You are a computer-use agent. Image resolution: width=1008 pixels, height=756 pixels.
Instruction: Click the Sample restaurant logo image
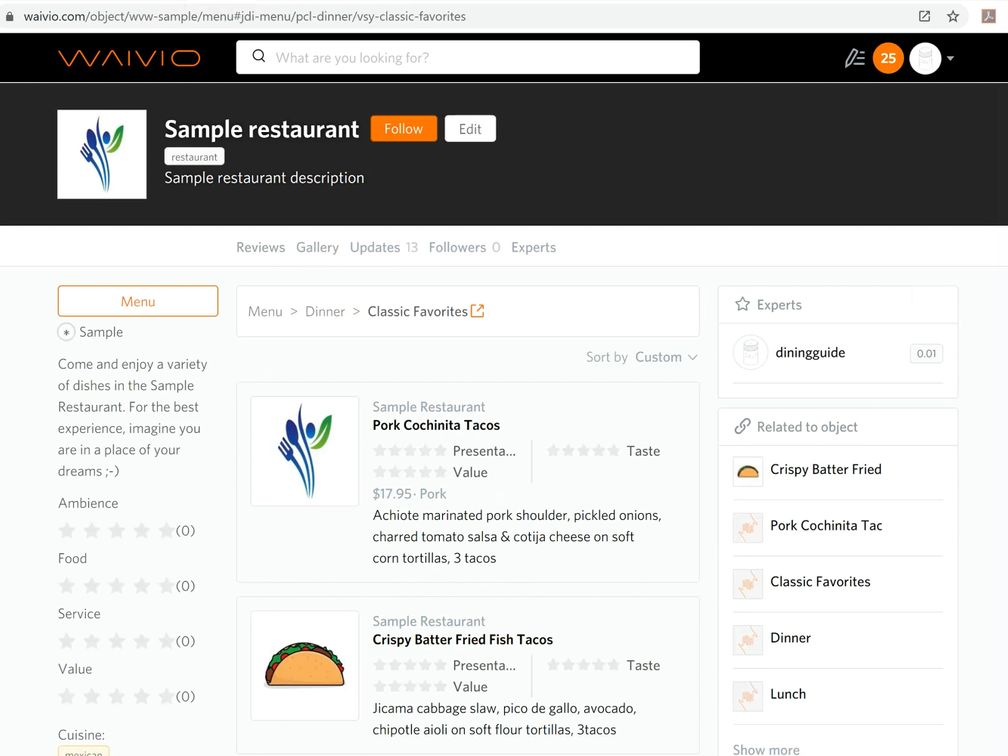102,154
